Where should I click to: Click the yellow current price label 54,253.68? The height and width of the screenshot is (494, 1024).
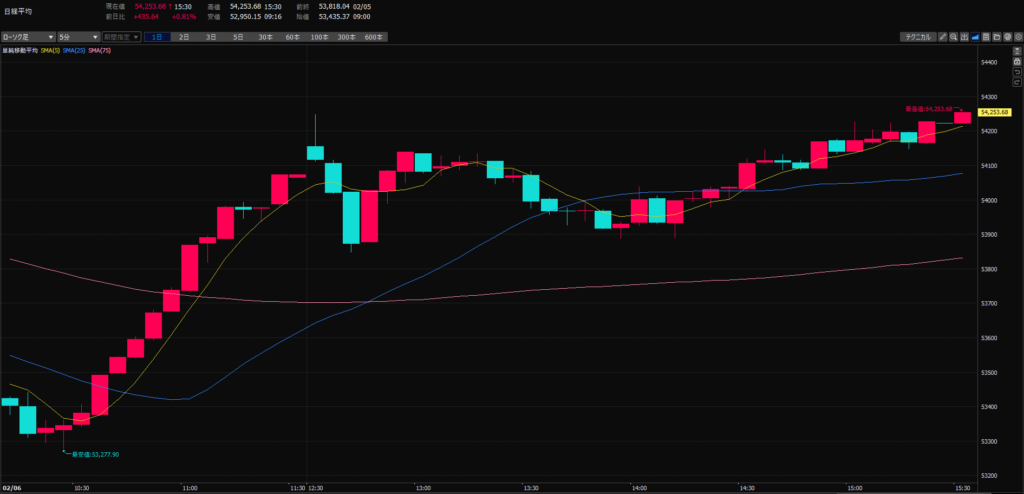coord(997,113)
